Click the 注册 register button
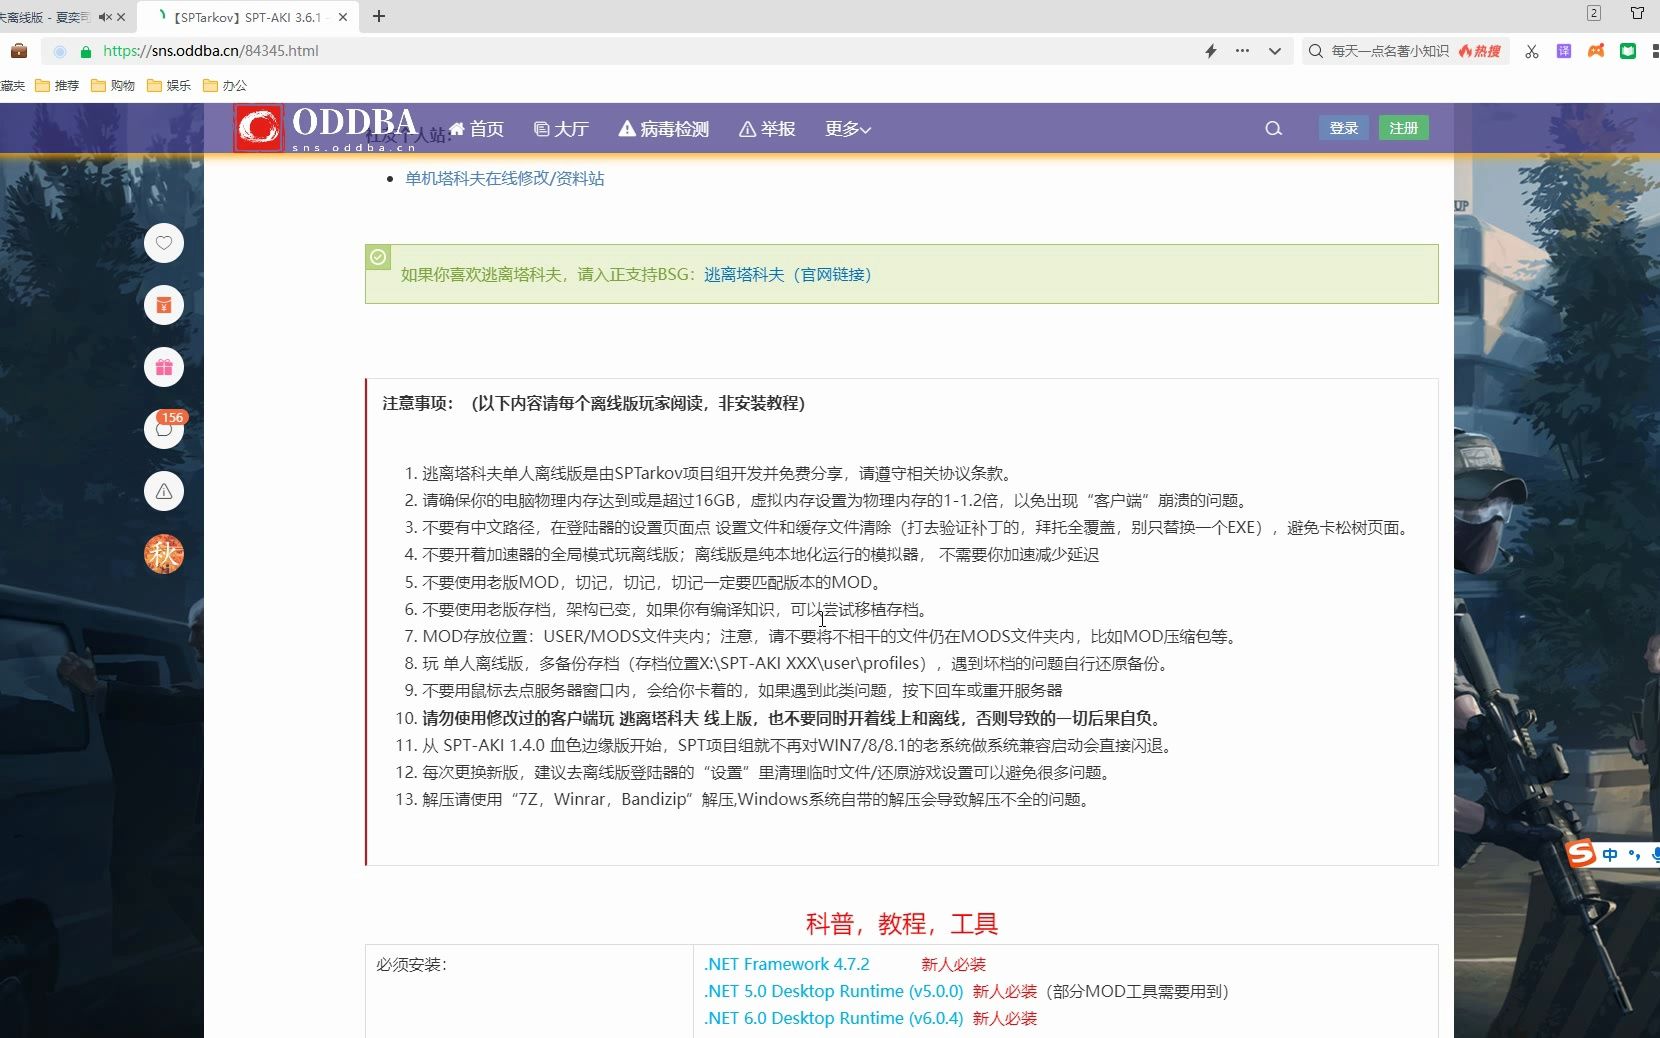This screenshot has width=1660, height=1038. point(1403,128)
